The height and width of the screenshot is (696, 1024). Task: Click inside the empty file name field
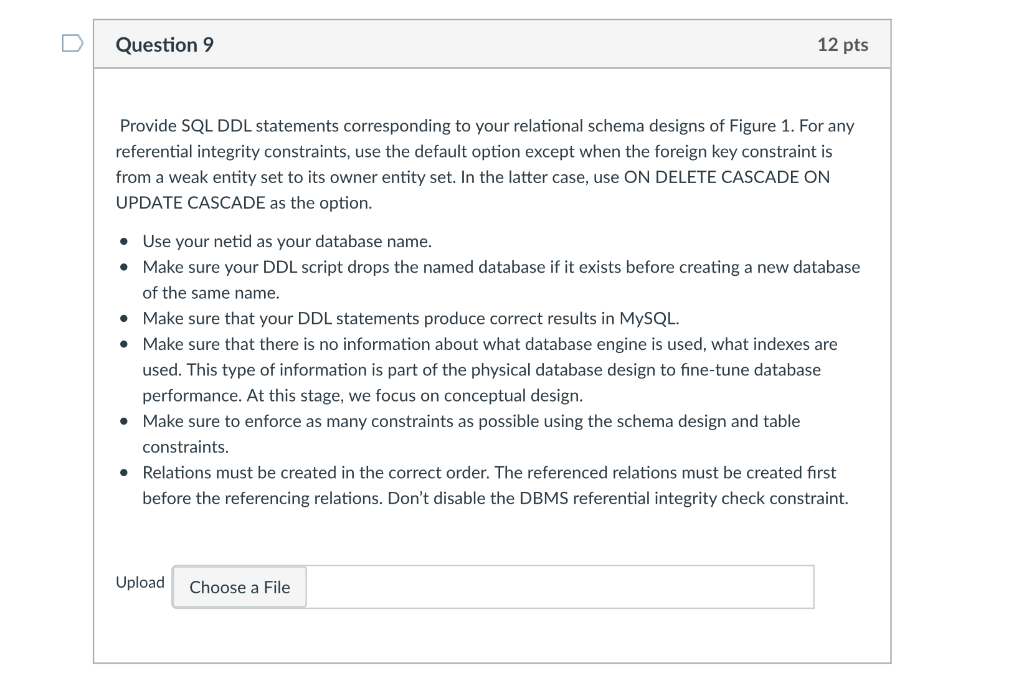560,587
